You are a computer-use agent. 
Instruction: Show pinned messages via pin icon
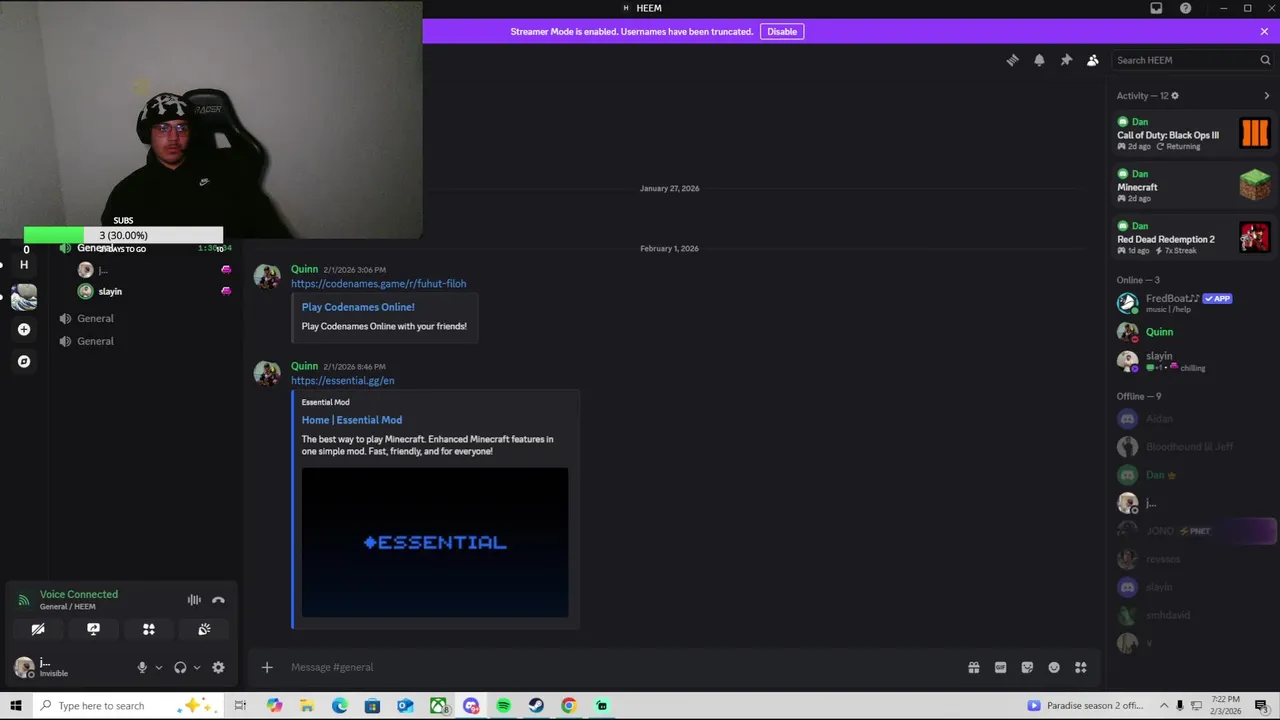point(1066,60)
